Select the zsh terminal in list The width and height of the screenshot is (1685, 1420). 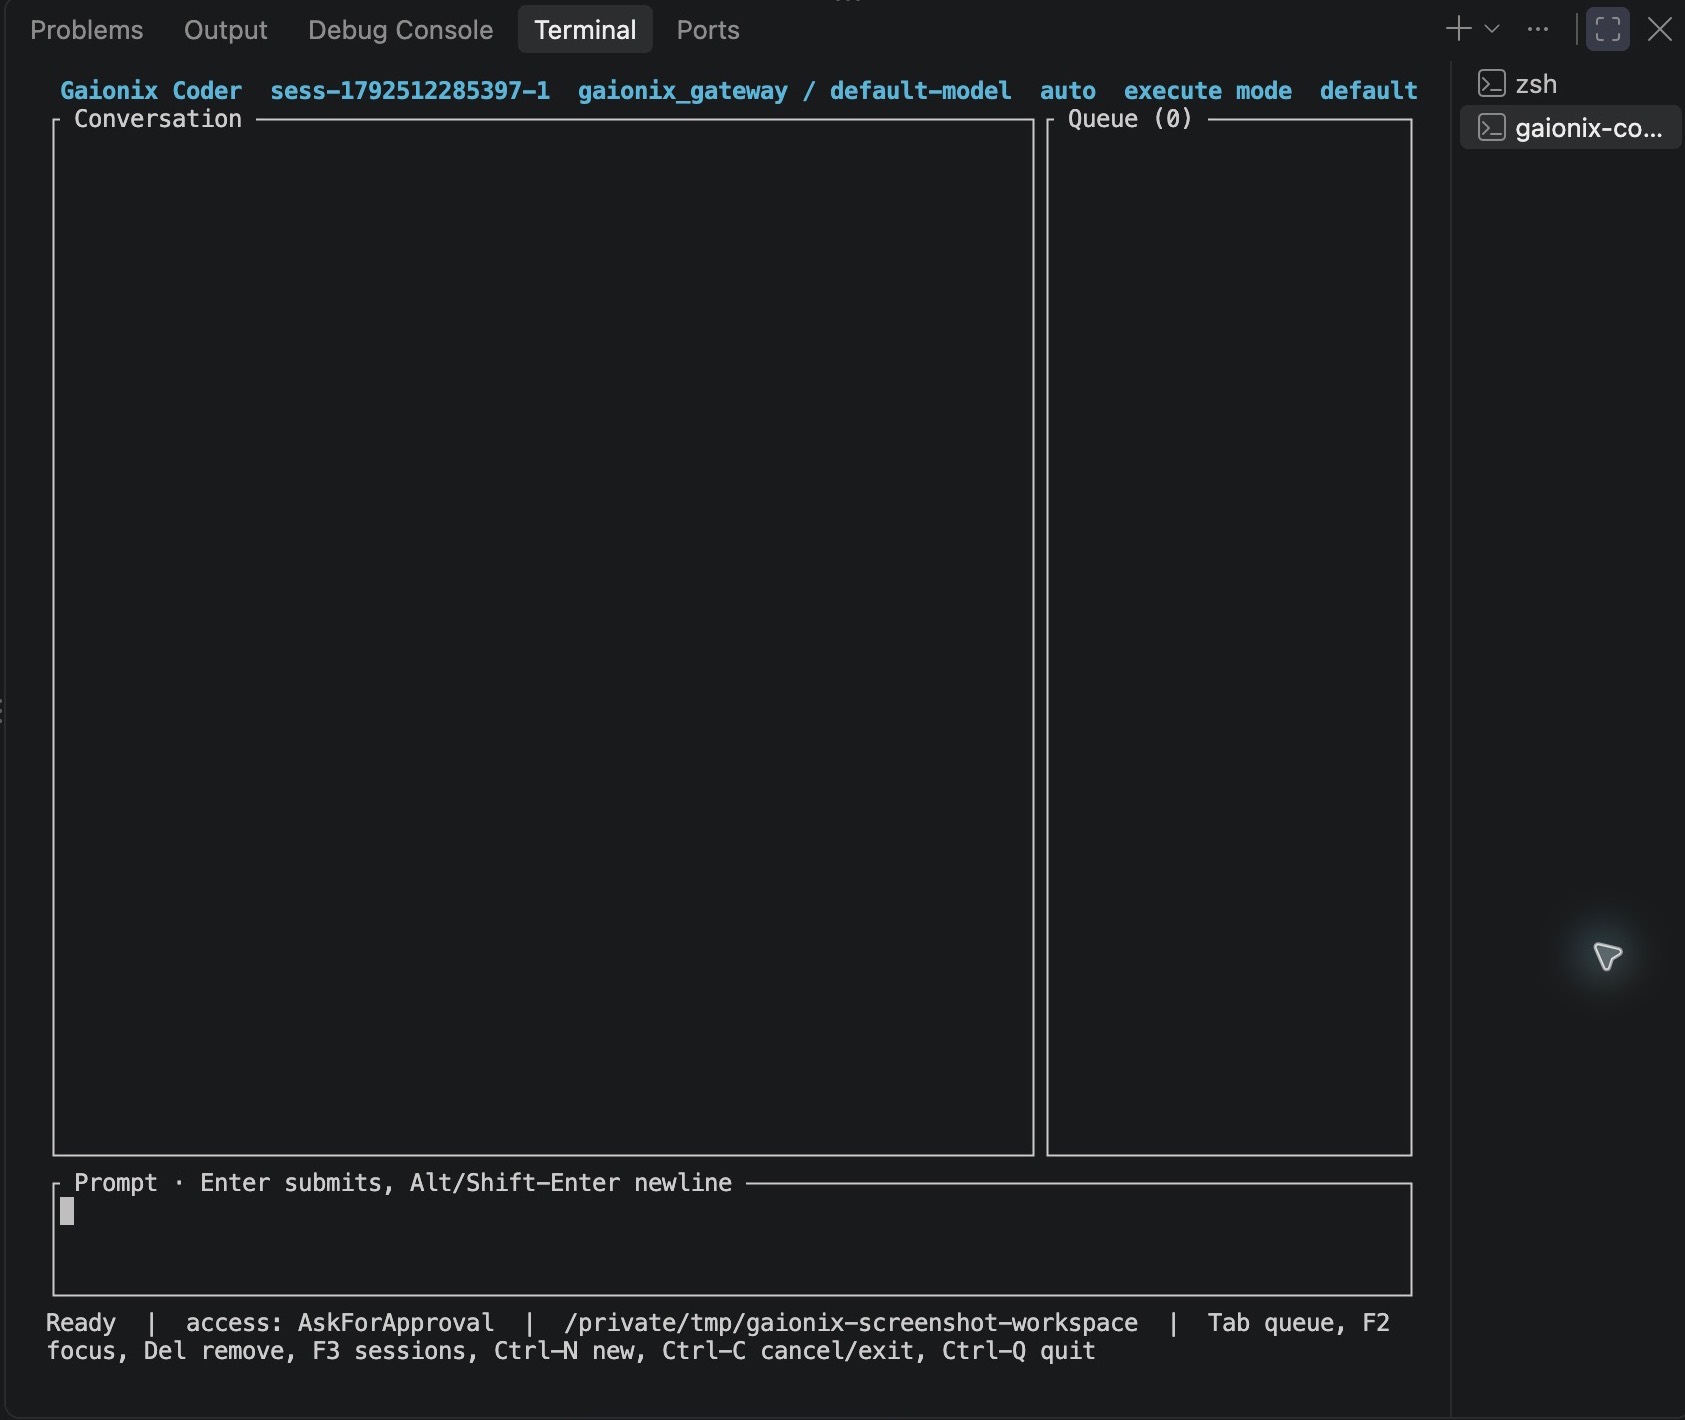(x=1570, y=84)
